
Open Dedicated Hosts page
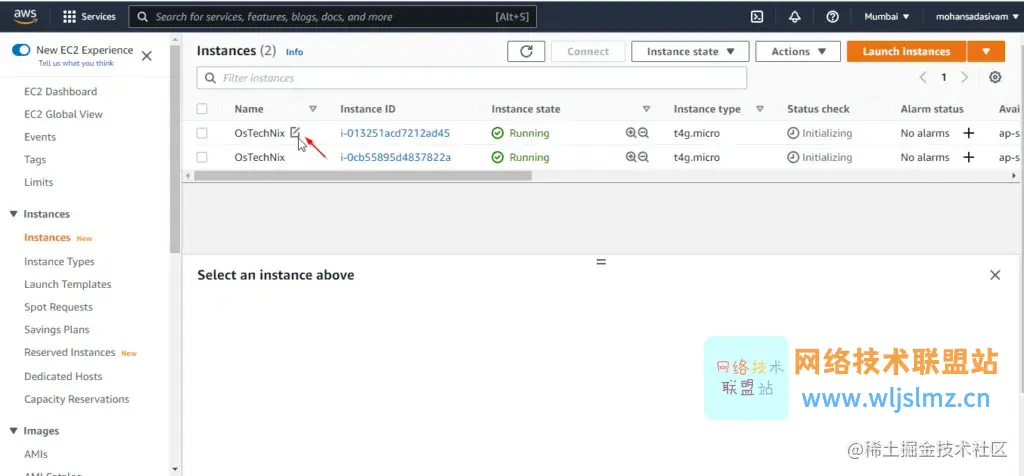point(63,377)
